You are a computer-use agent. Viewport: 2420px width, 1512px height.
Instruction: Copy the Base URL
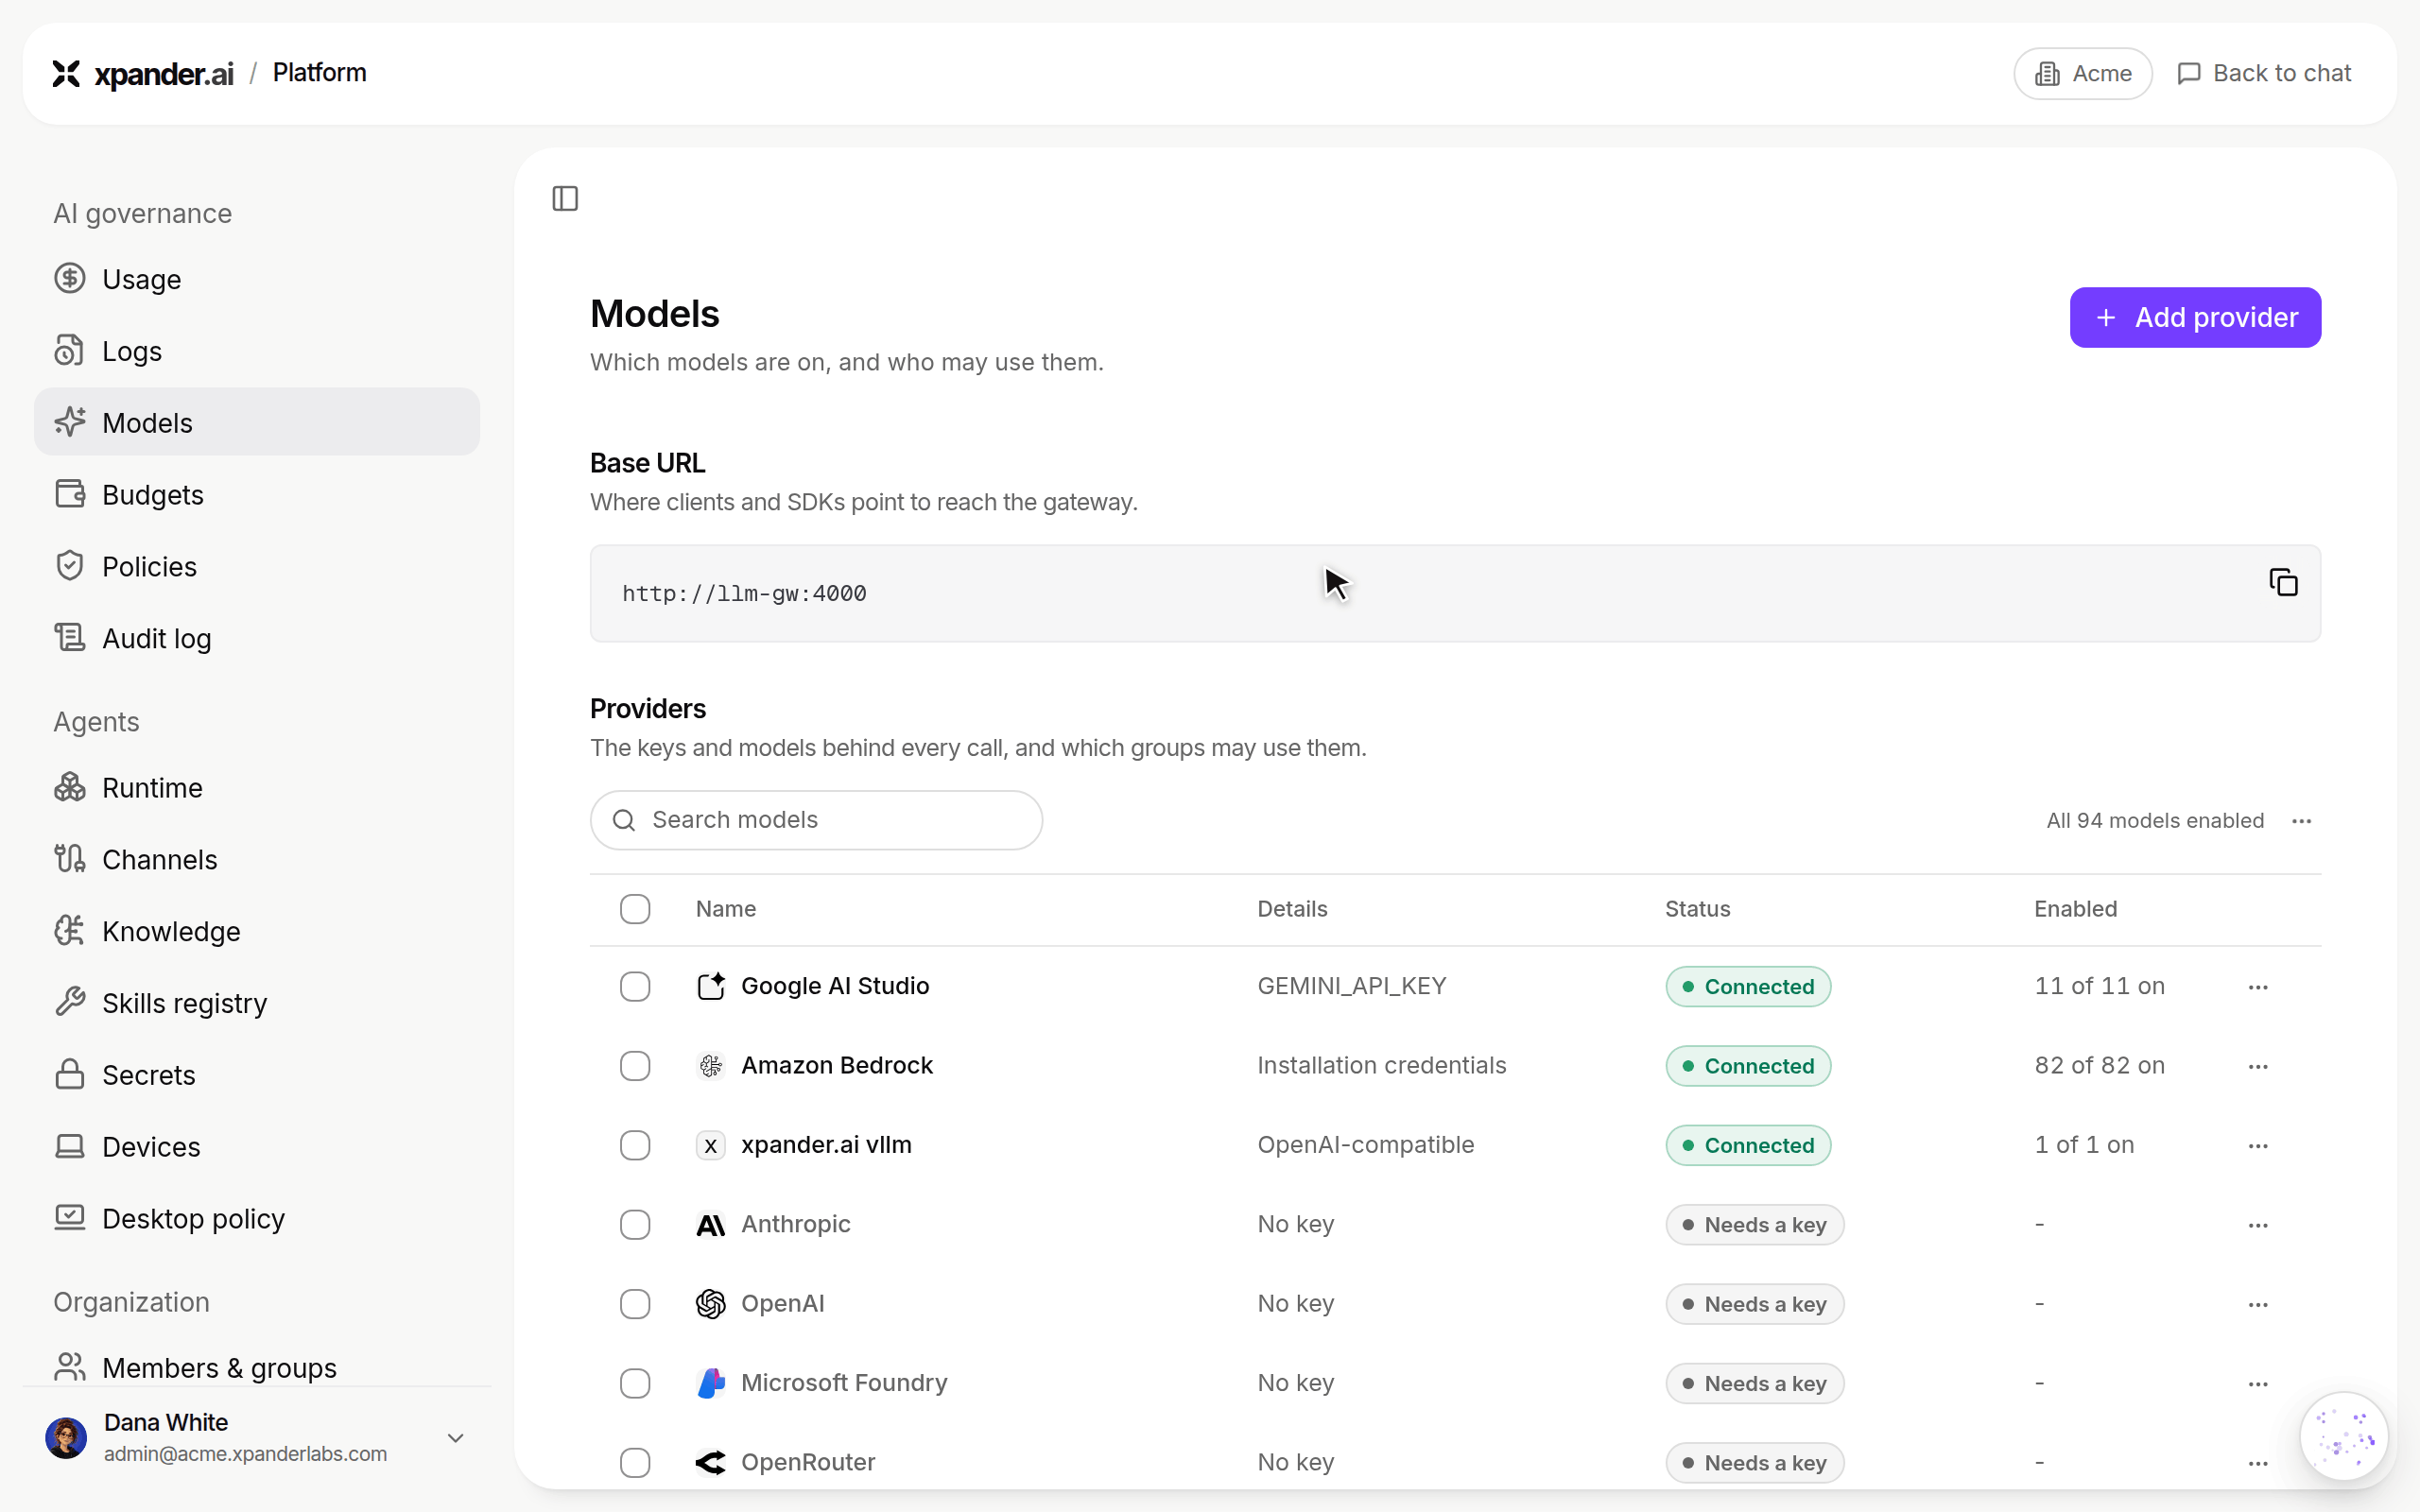click(2283, 582)
